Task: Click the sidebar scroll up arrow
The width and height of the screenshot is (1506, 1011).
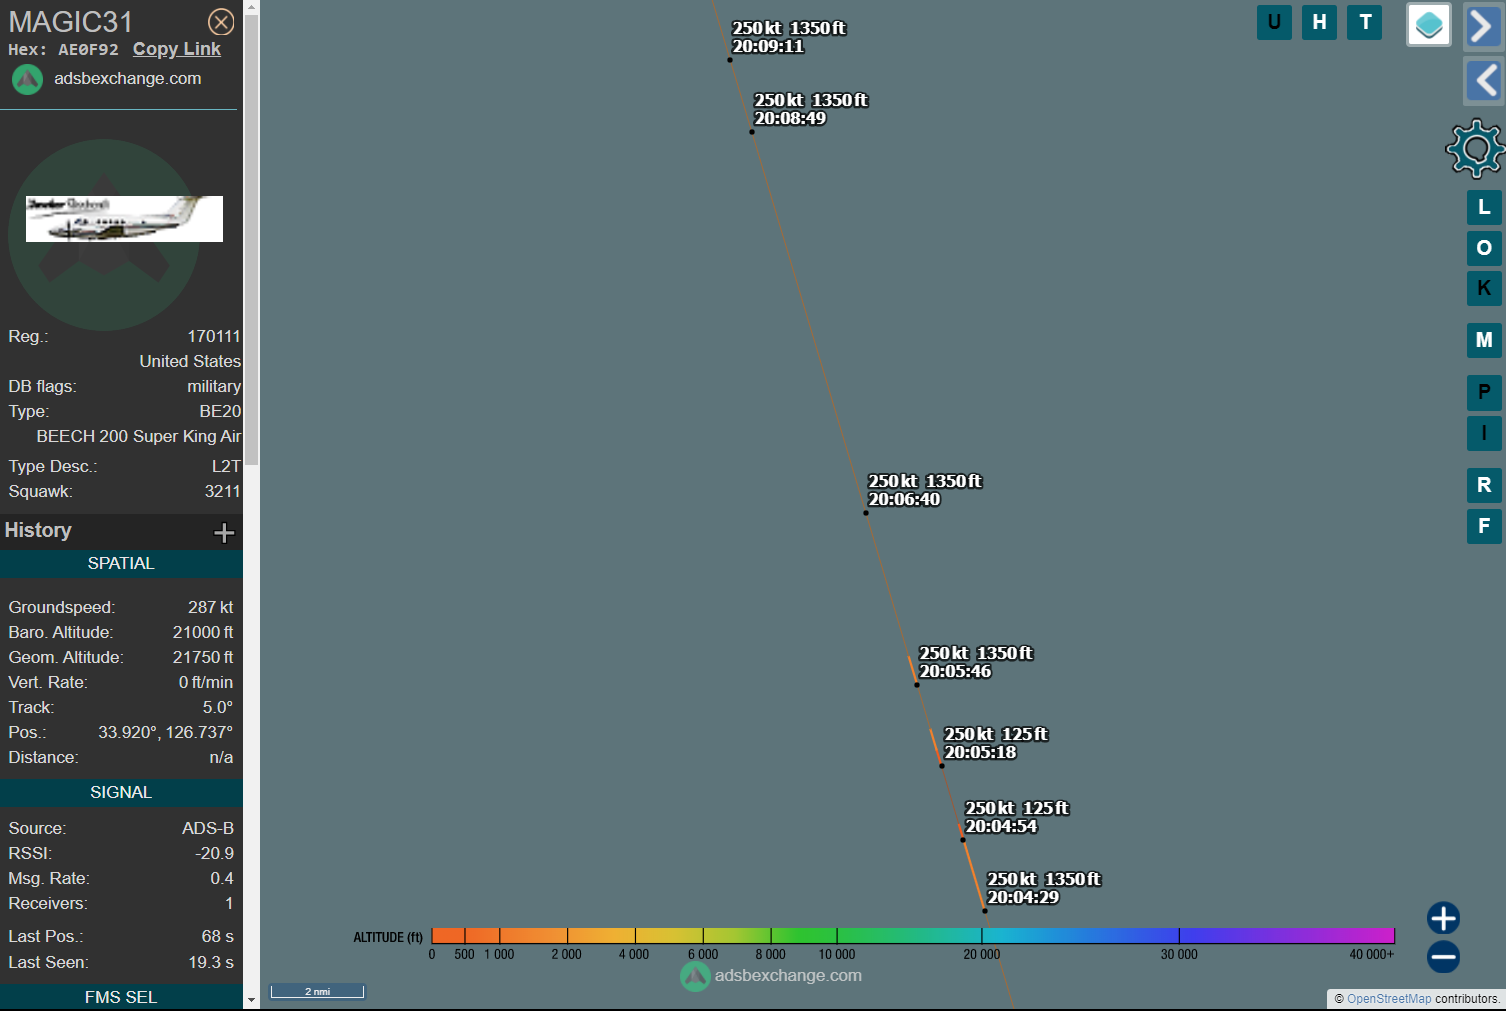Action: [x=251, y=7]
